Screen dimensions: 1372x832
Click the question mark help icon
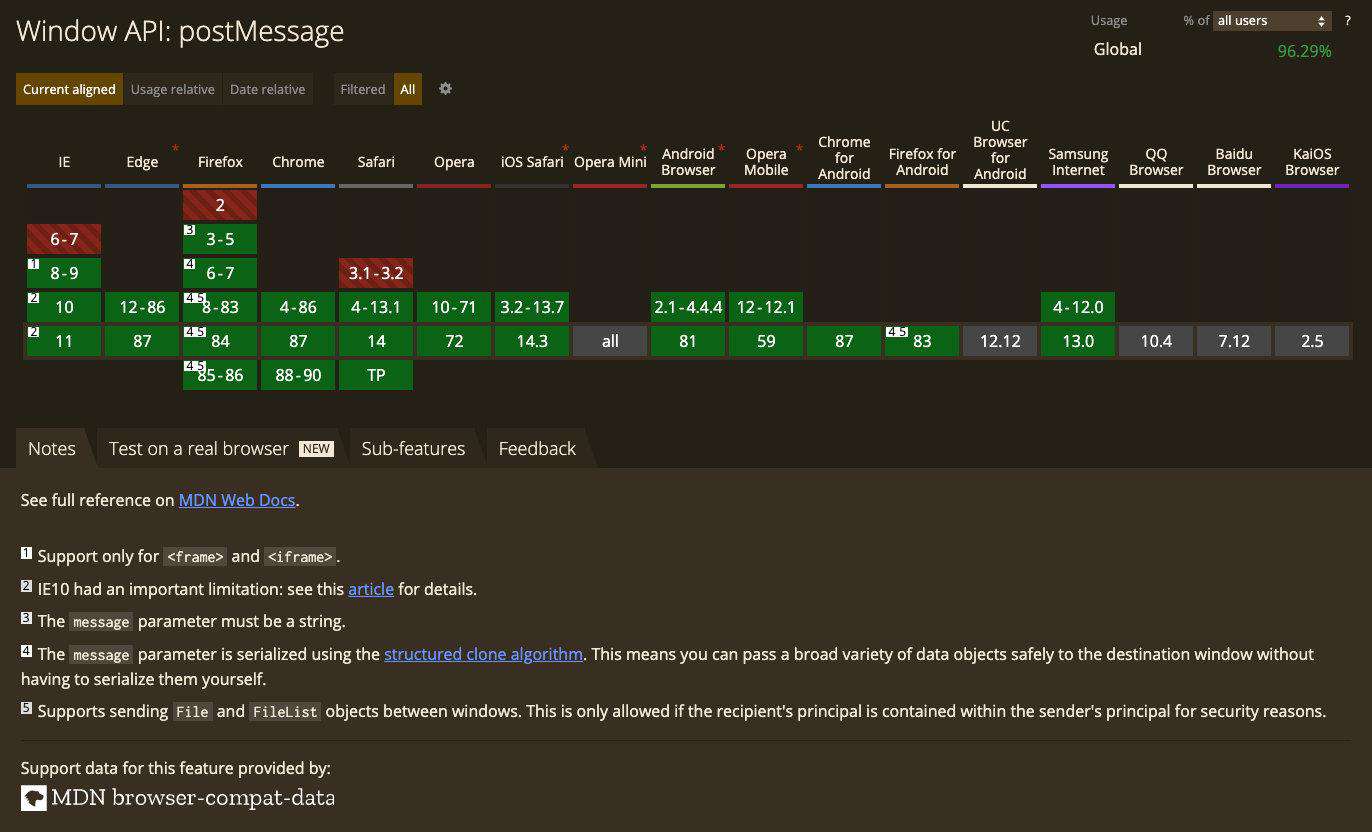[x=1347, y=21]
